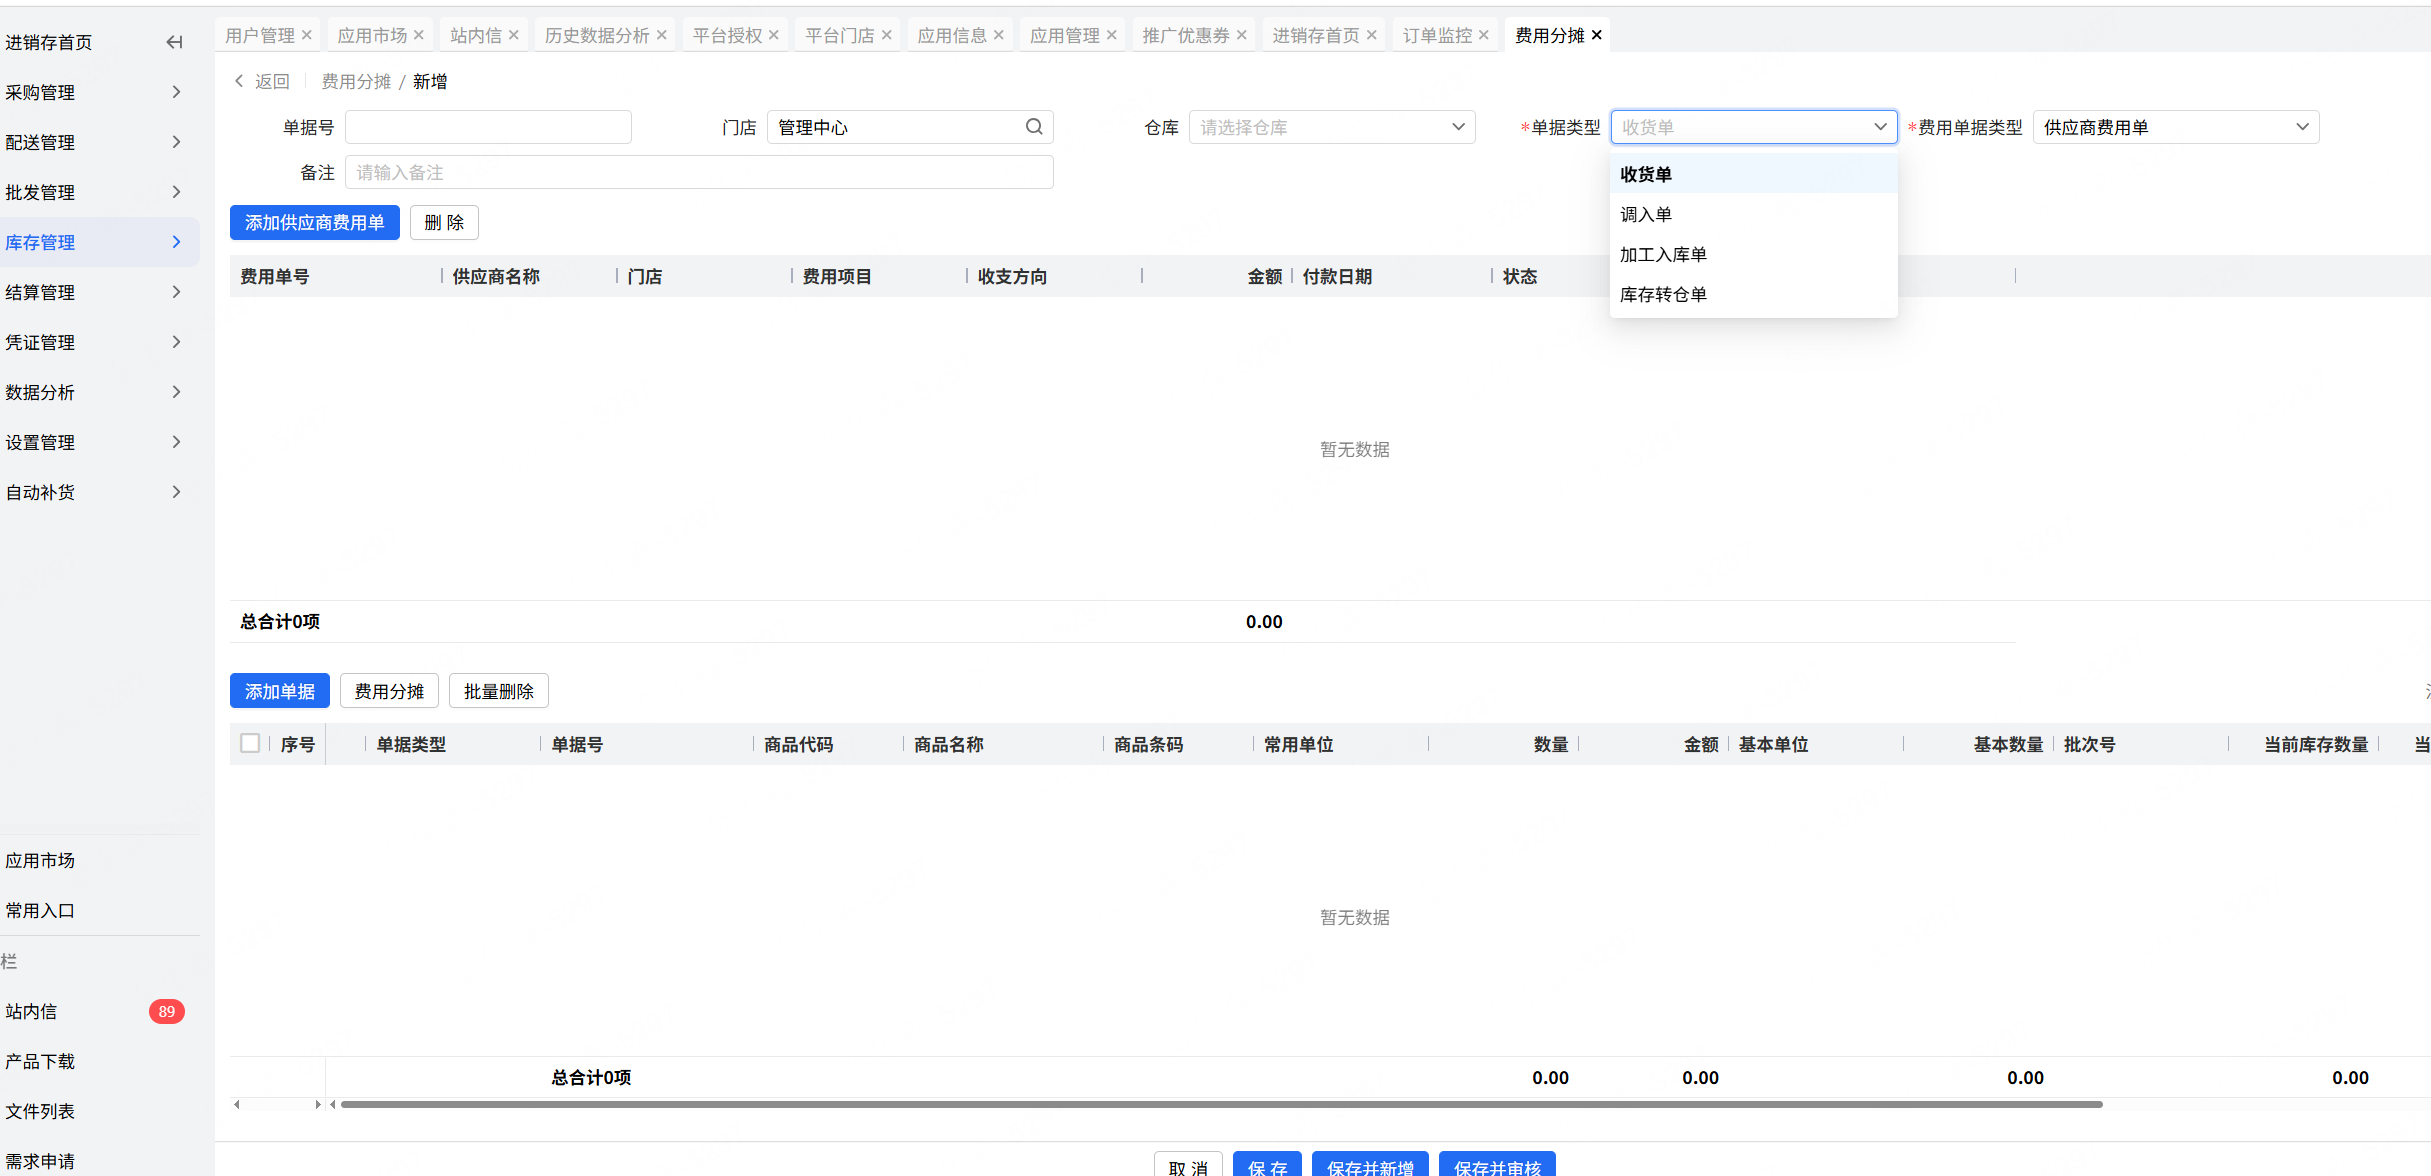Switch to the 应用市场 tab
Viewport: 2431px width, 1176px height.
click(372, 35)
